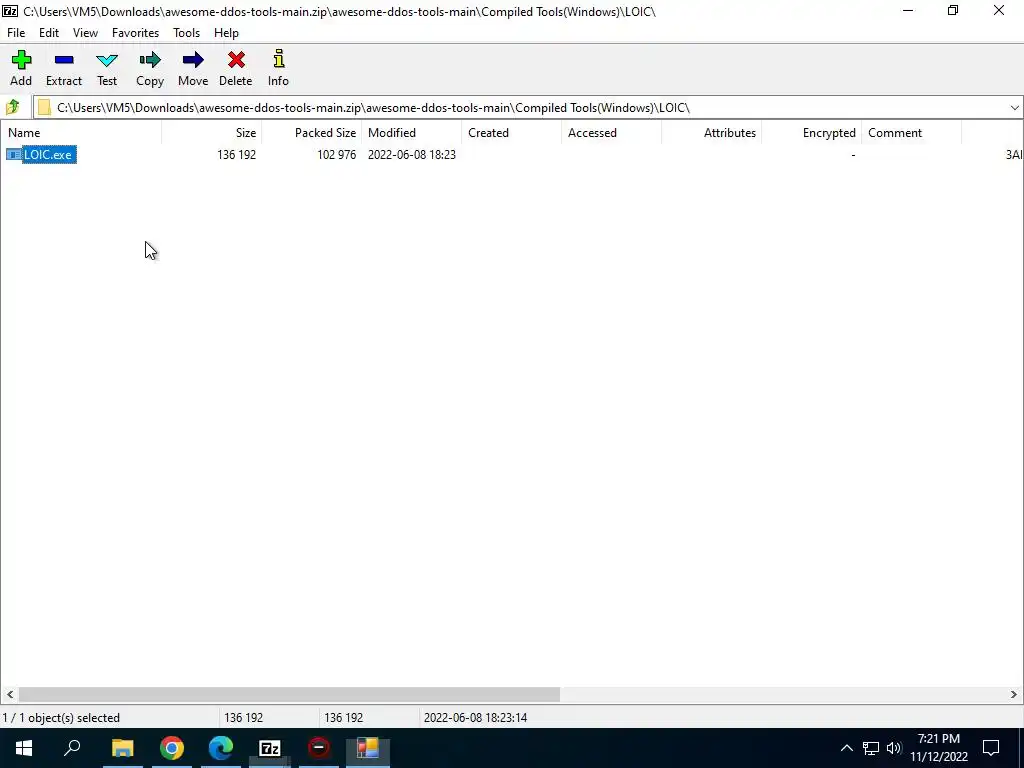This screenshot has height=768, width=1024.
Task: Launch Google Chrome from taskbar
Action: [x=172, y=748]
